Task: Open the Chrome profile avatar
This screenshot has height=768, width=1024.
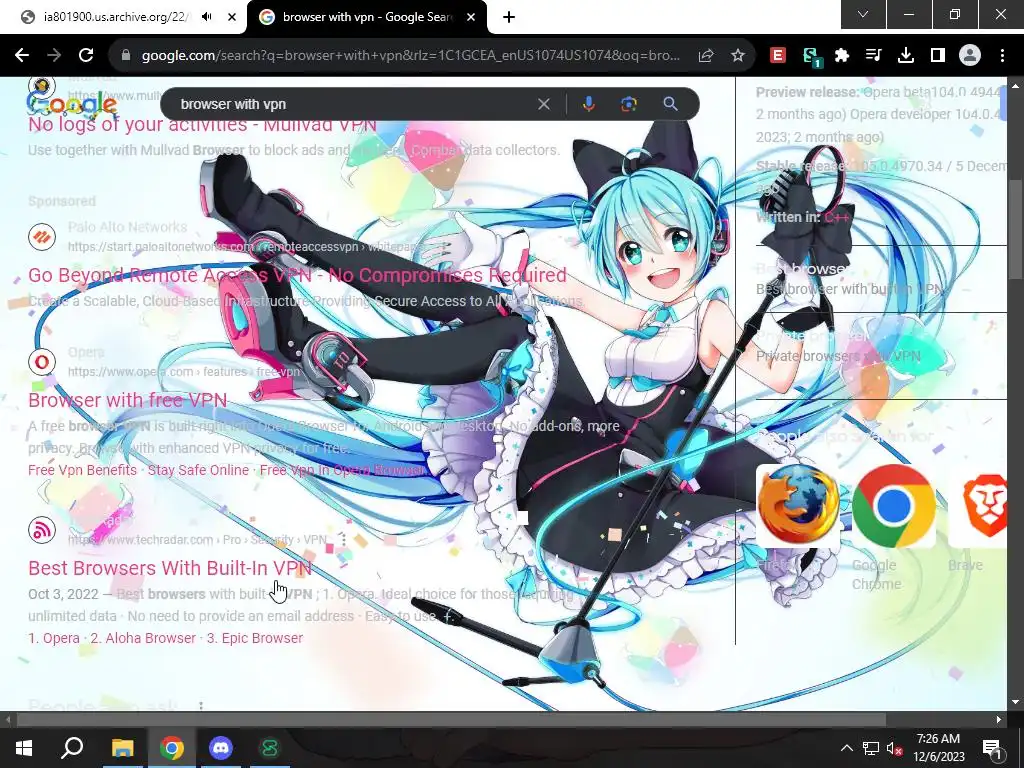Action: pos(970,56)
